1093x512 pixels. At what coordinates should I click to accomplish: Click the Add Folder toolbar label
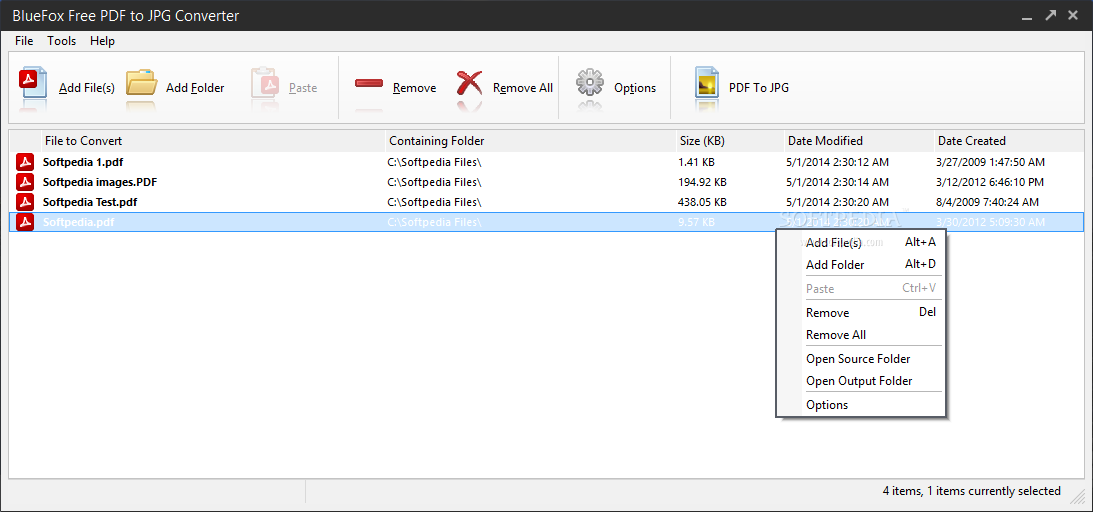click(195, 88)
